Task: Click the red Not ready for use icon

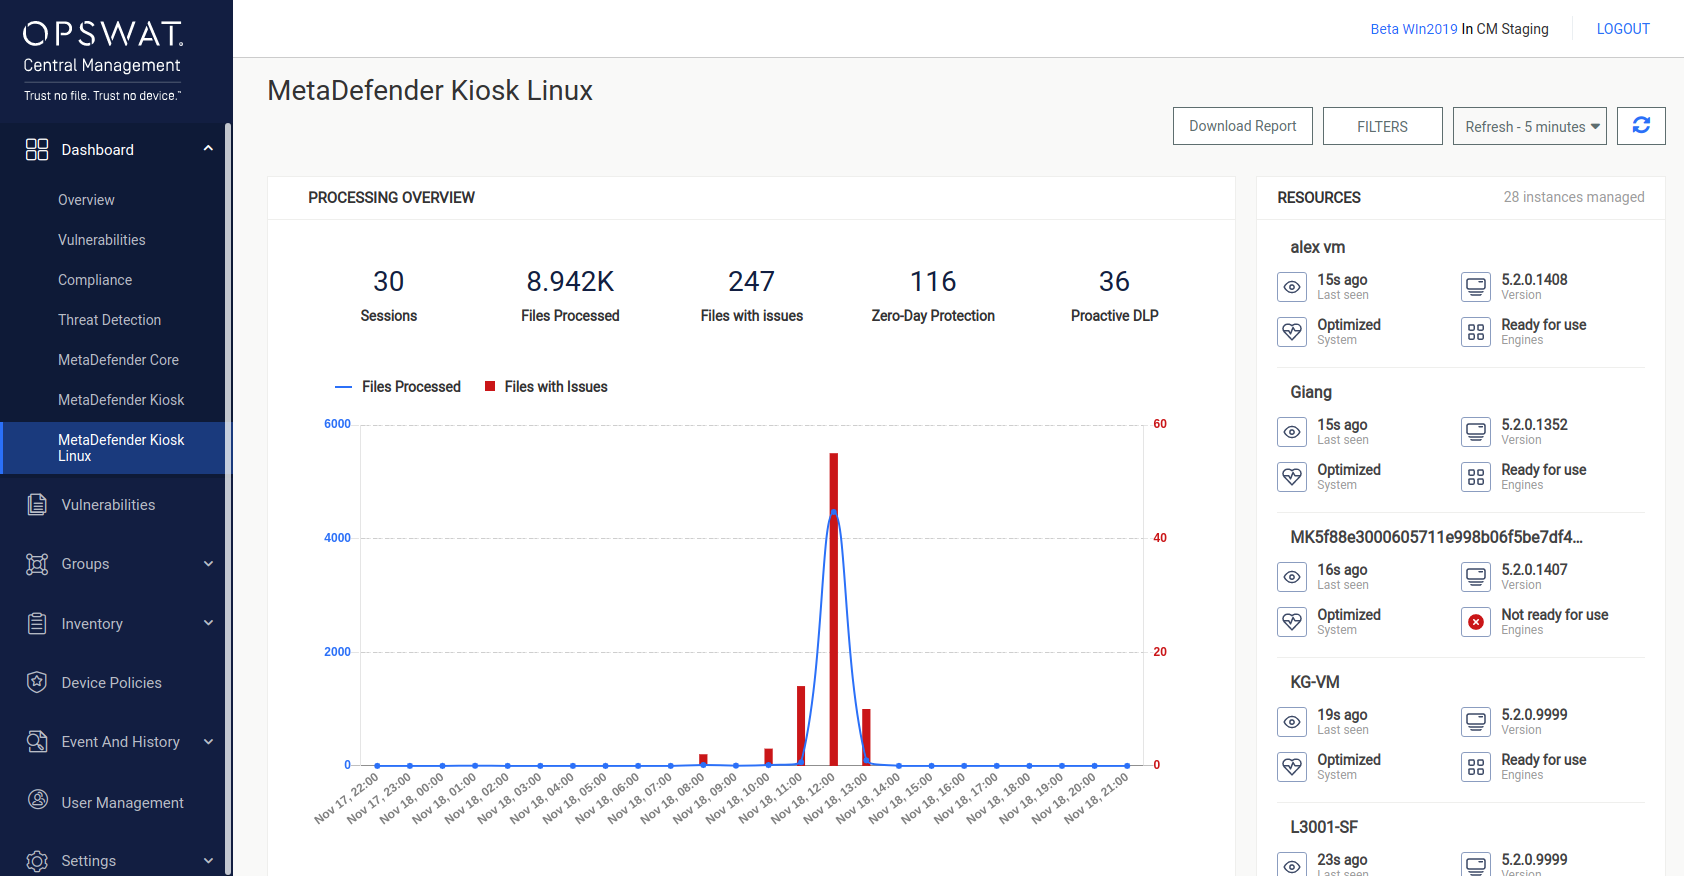Action: (1476, 622)
